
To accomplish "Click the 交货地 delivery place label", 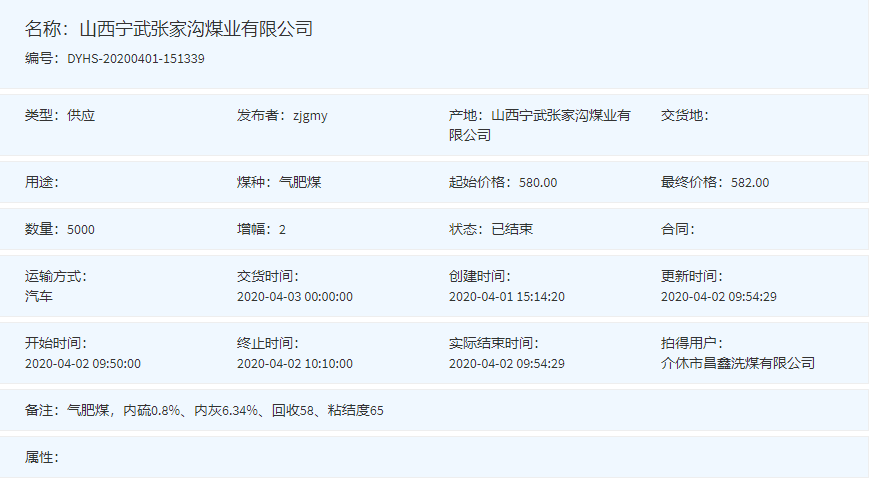I will click(x=684, y=116).
